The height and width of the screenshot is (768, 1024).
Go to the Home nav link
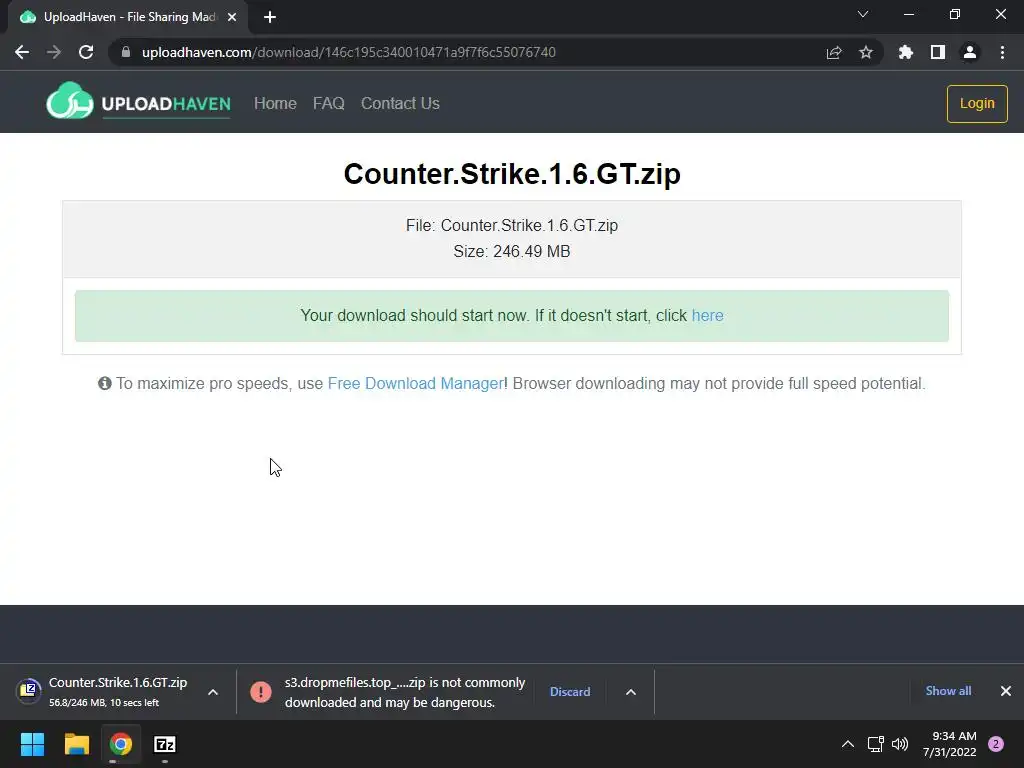pyautogui.click(x=275, y=103)
